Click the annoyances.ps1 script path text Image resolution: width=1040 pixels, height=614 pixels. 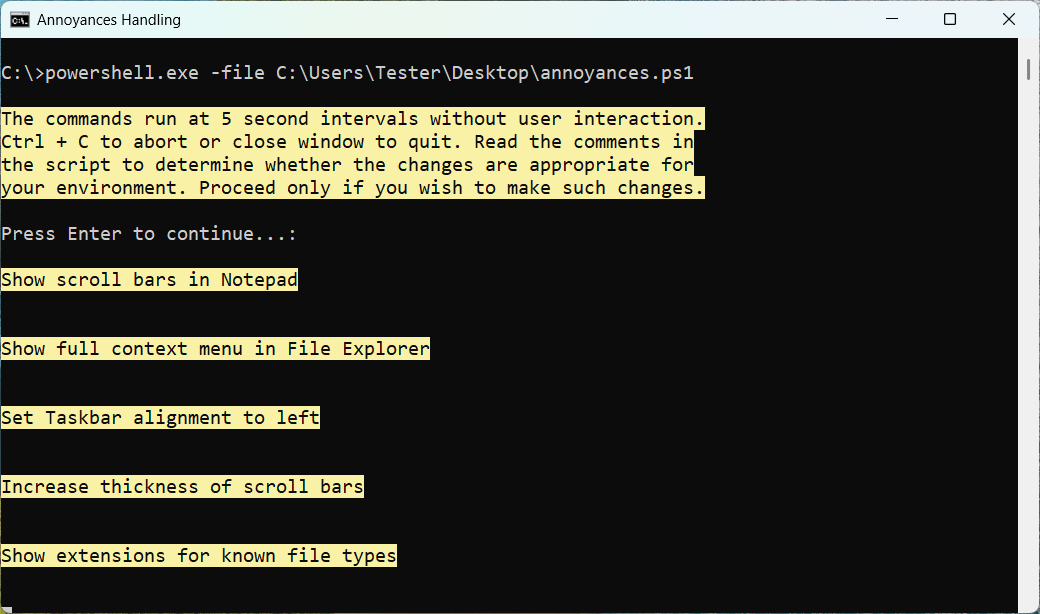(x=484, y=72)
